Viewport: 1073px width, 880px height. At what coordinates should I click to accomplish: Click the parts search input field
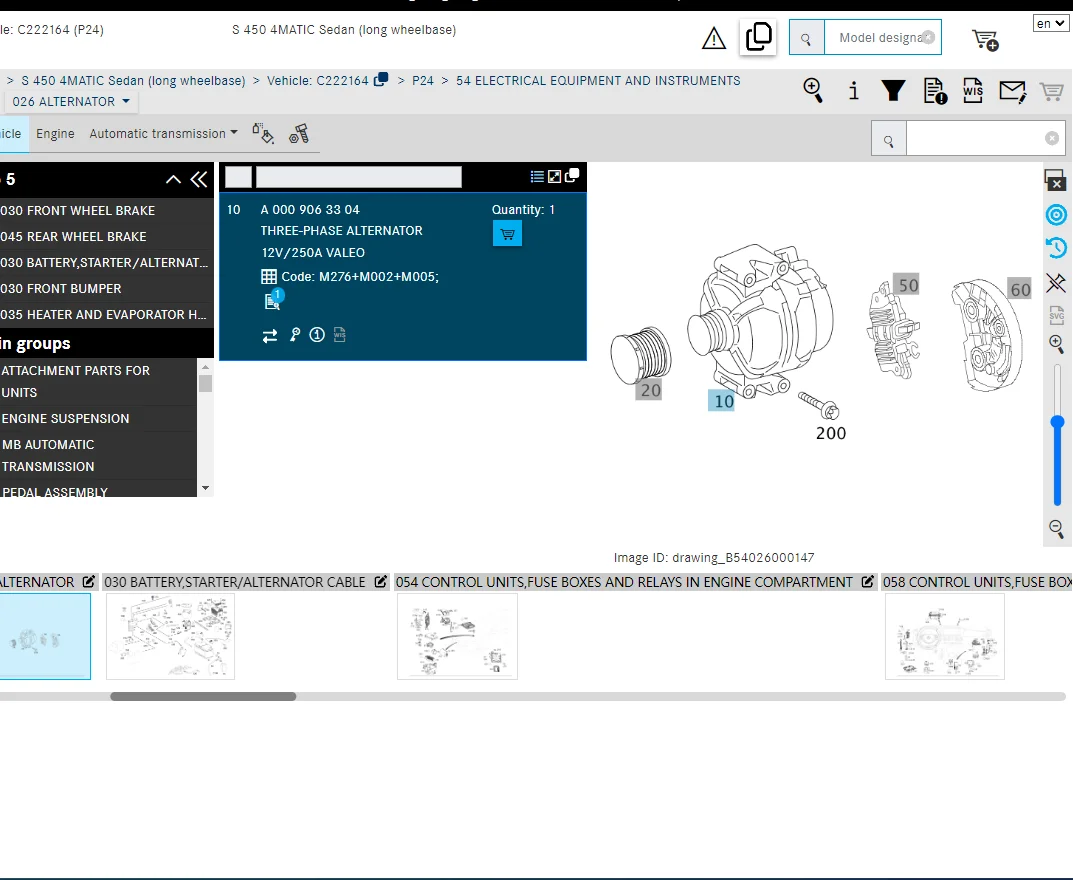pos(985,138)
